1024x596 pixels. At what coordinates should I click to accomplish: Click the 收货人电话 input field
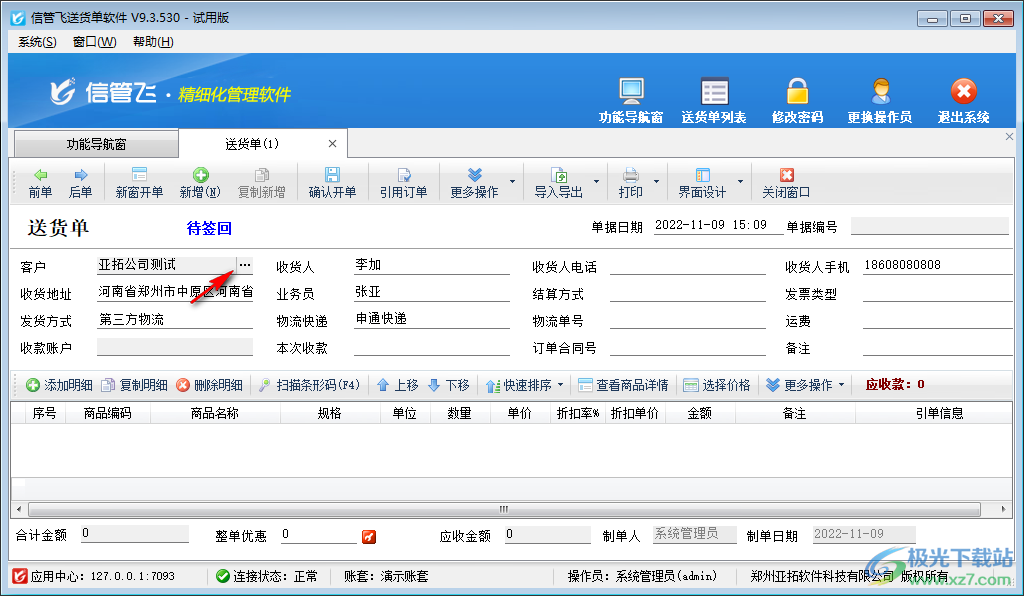[x=688, y=265]
